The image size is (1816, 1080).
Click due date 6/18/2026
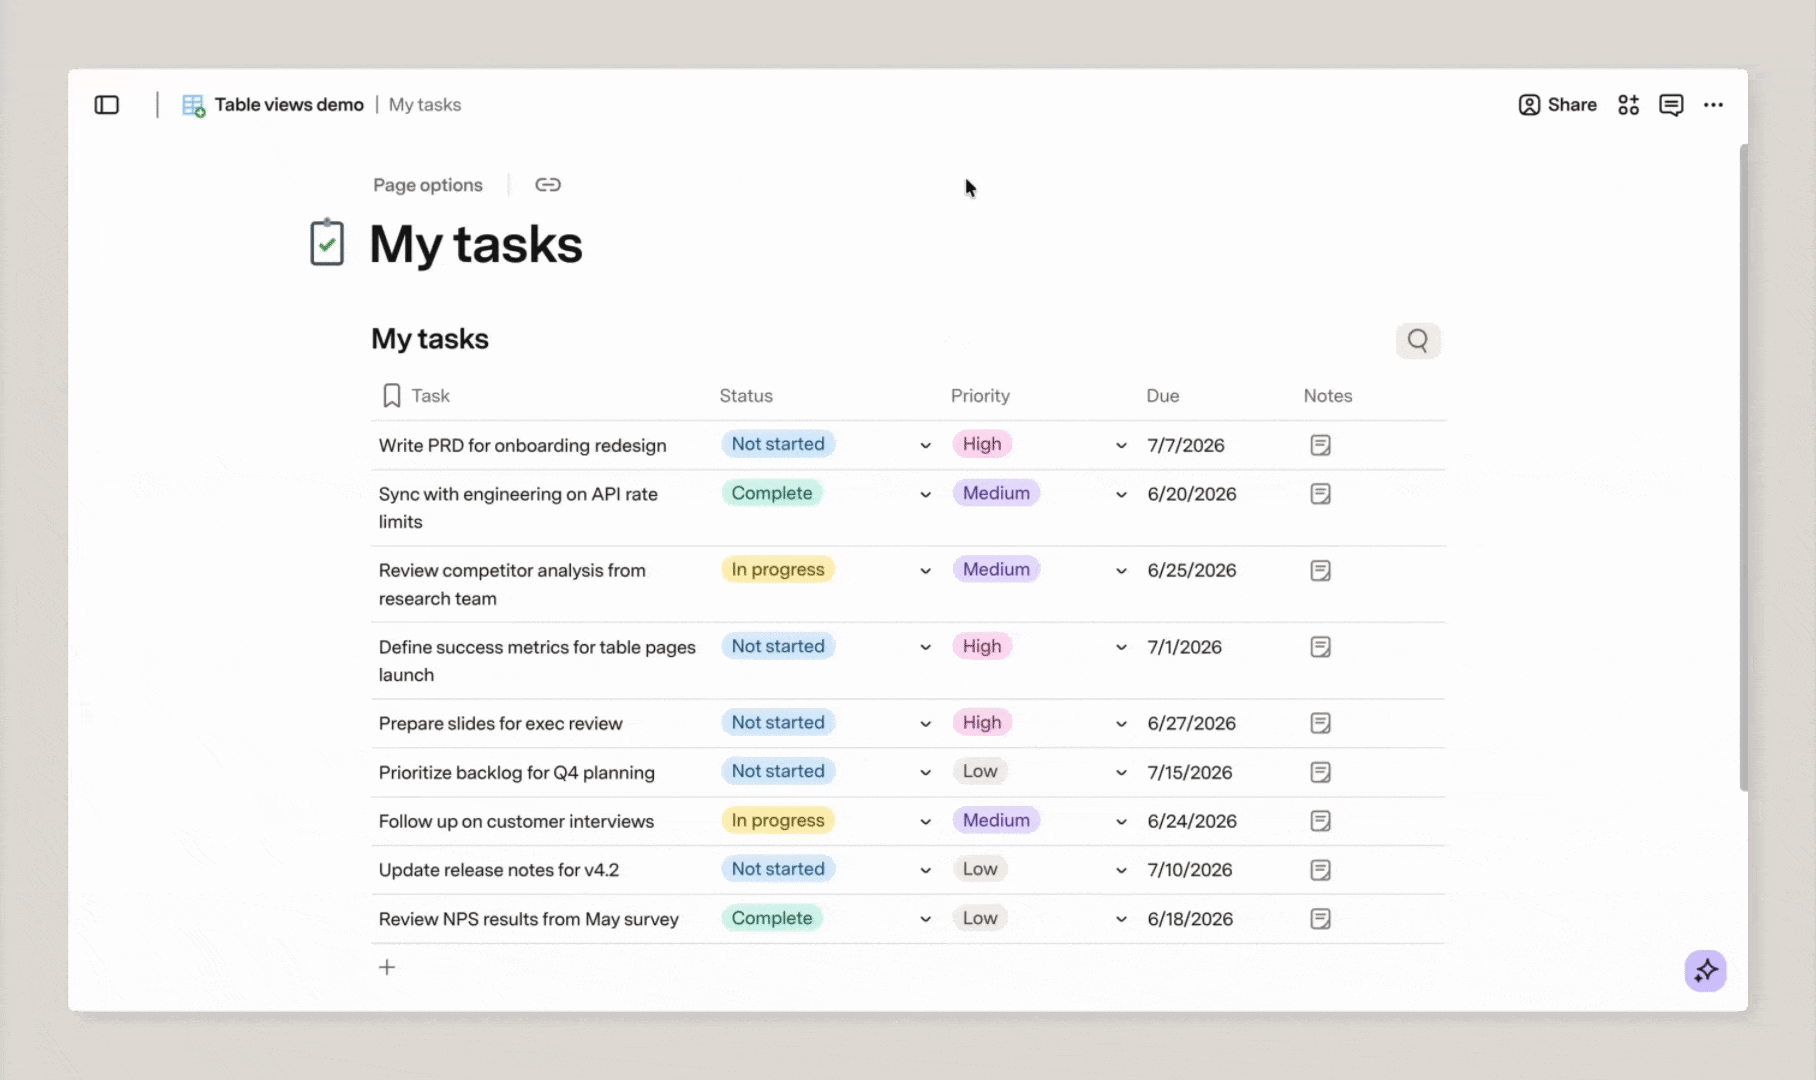(x=1190, y=919)
